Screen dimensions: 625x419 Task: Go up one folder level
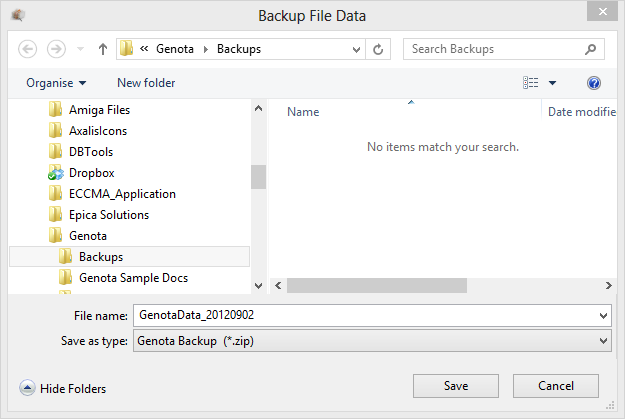[x=103, y=49]
